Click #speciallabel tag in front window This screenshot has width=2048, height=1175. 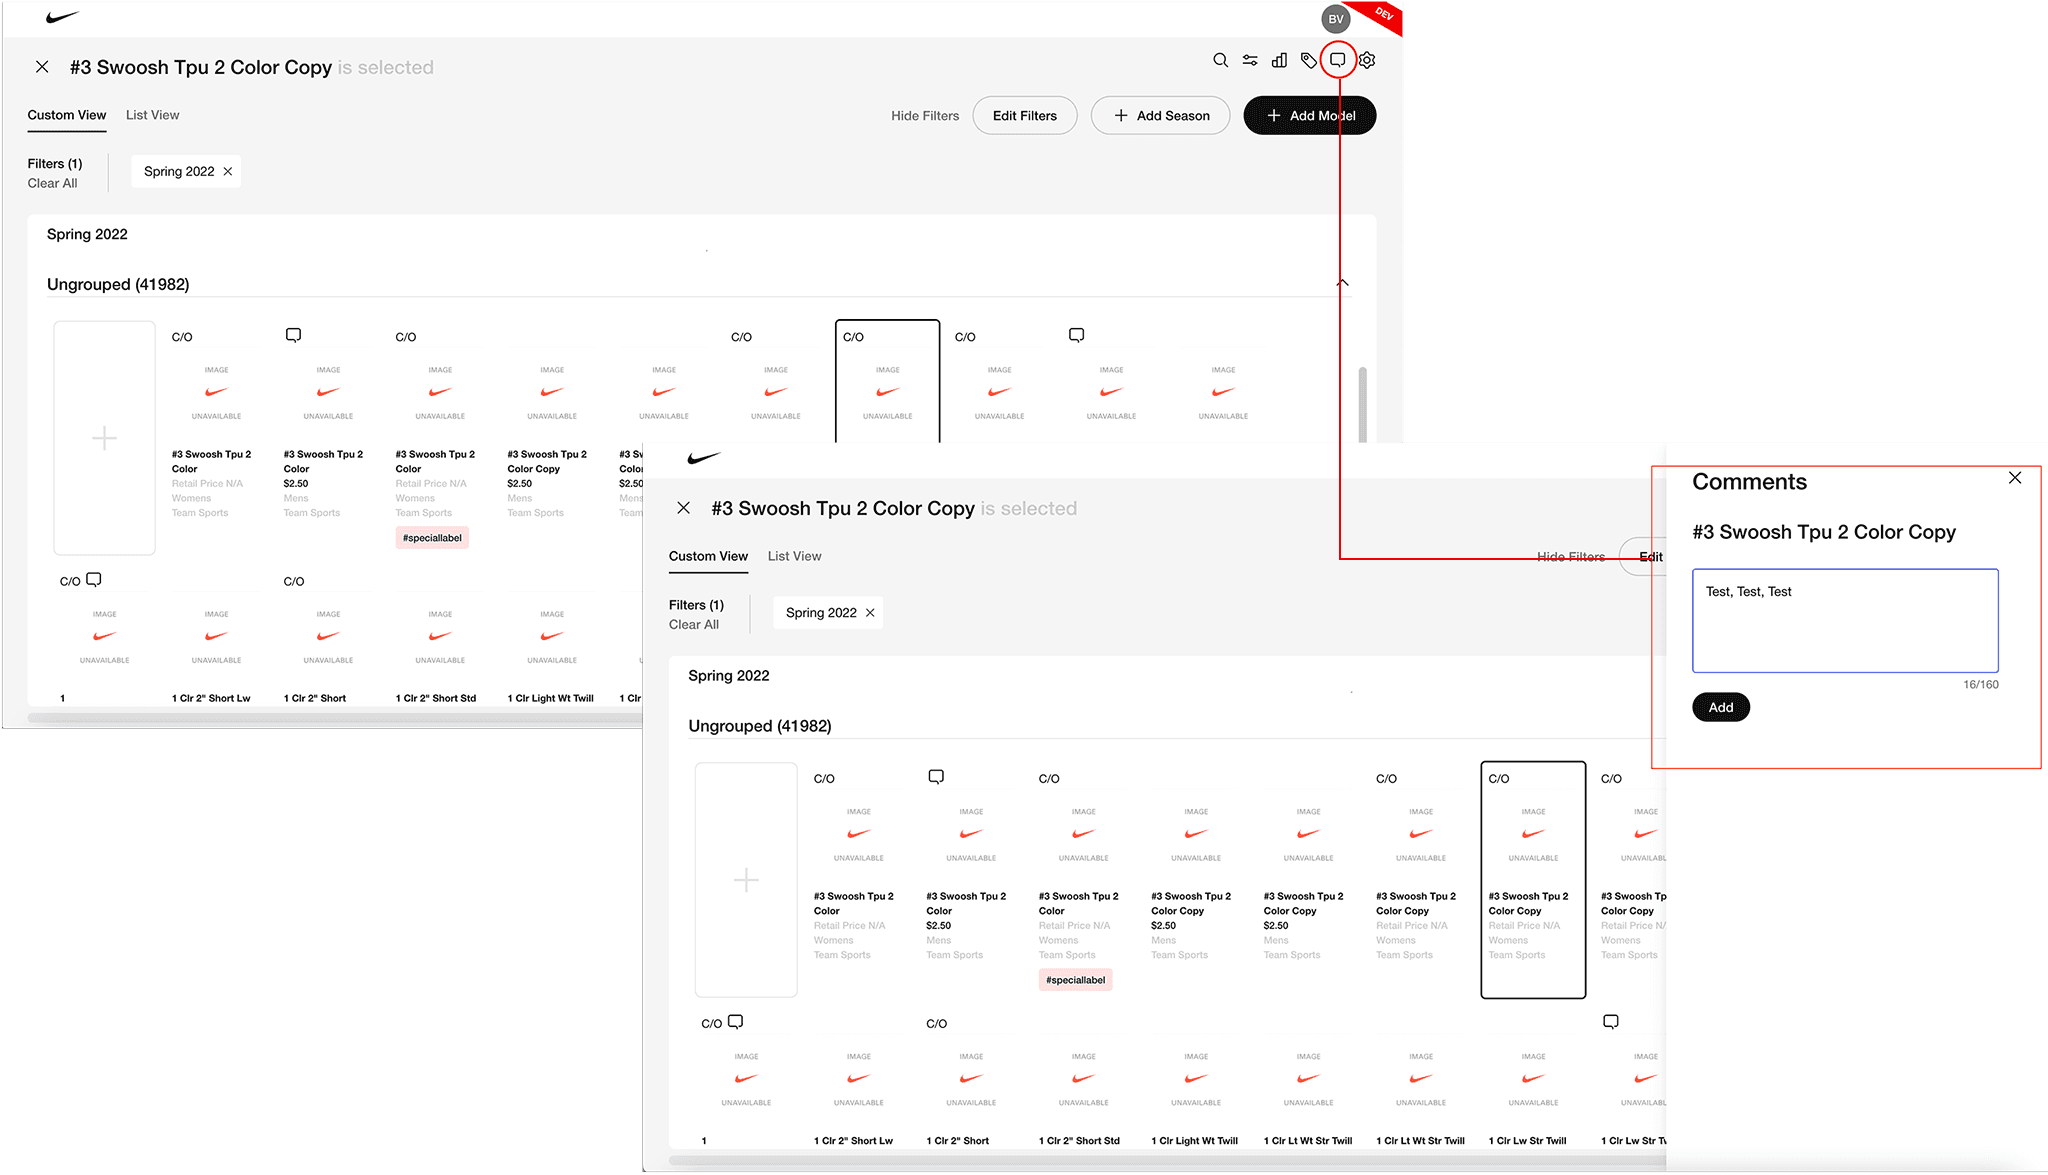click(x=1075, y=980)
